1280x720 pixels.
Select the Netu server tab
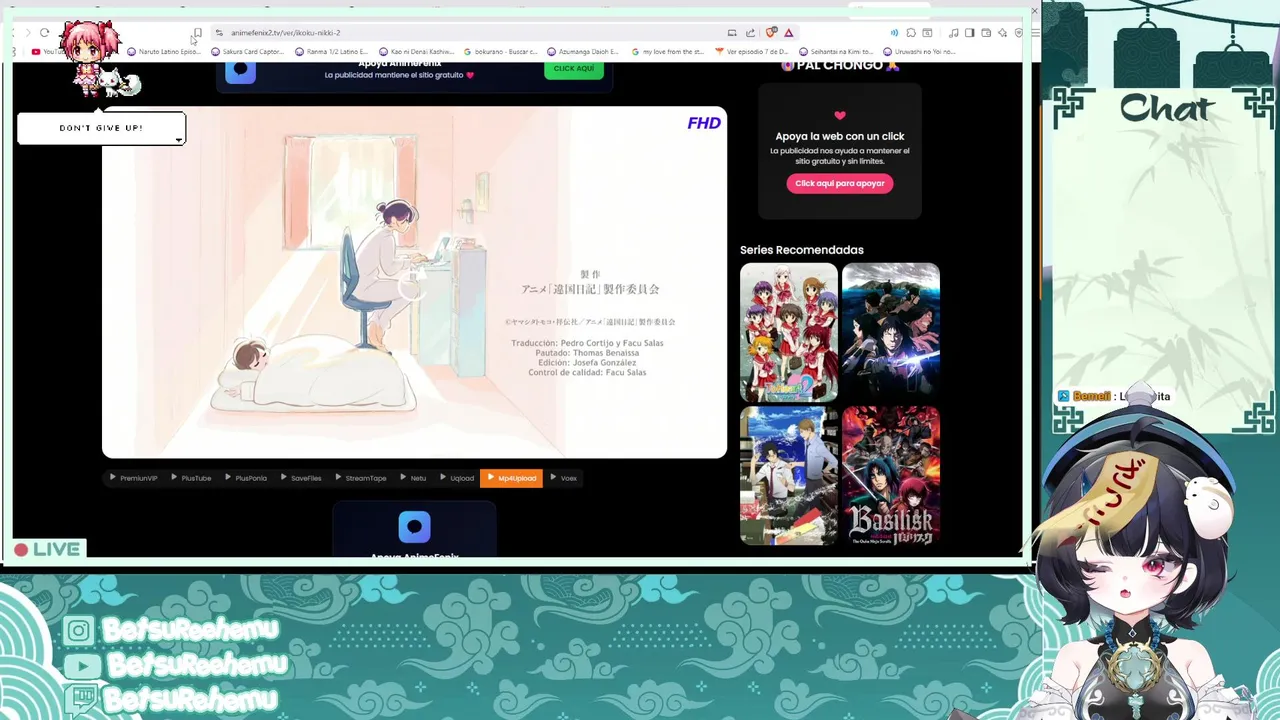(x=413, y=478)
